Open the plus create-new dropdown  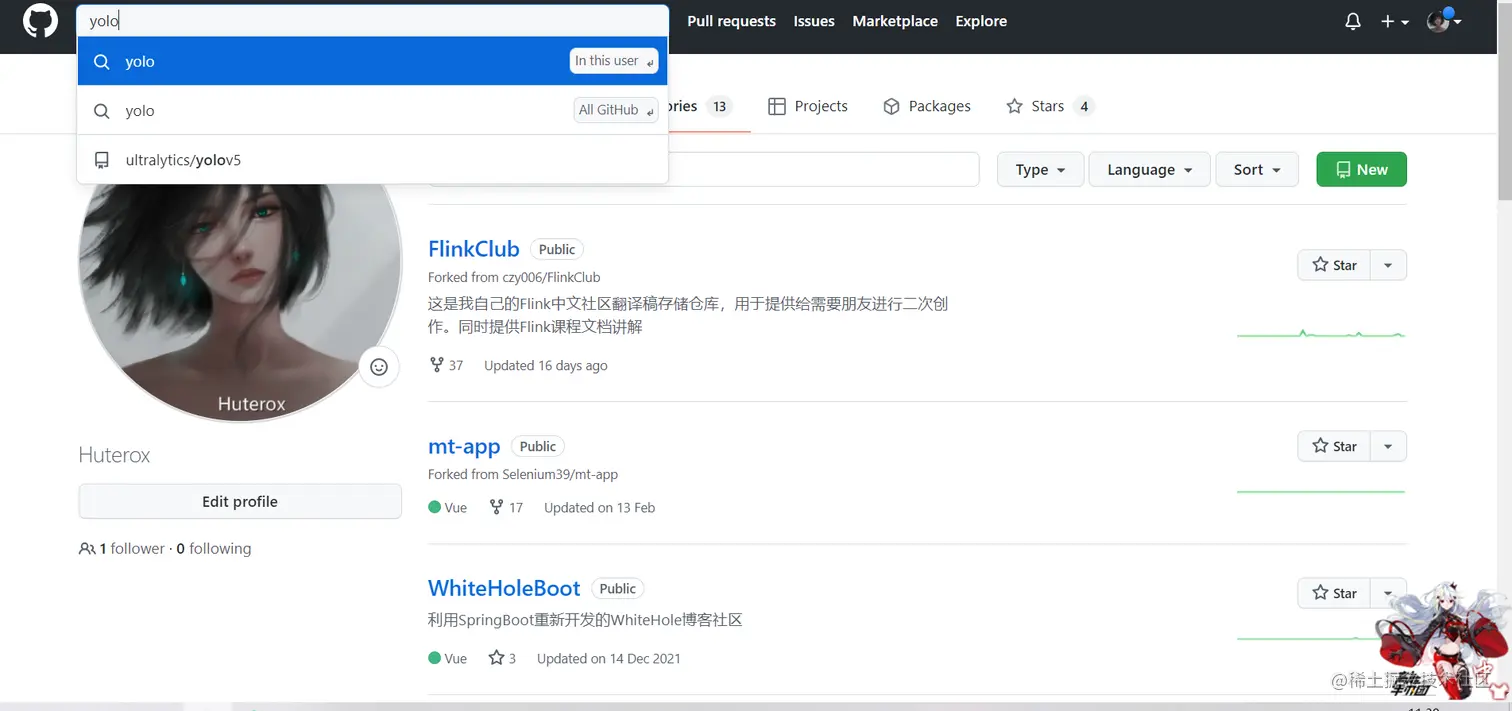1394,21
